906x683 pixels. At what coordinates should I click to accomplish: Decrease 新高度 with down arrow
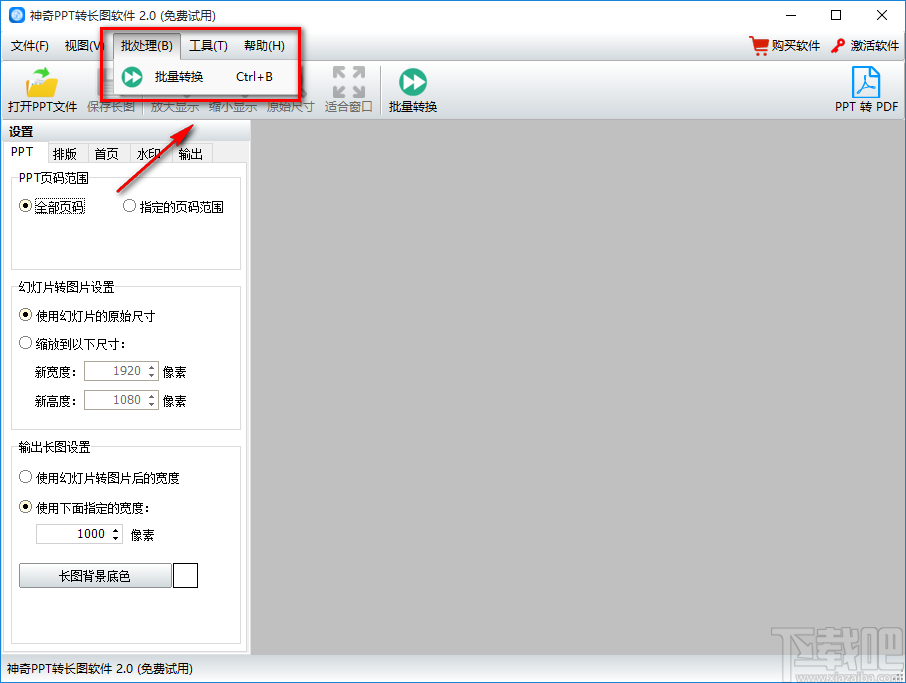pyautogui.click(x=152, y=404)
